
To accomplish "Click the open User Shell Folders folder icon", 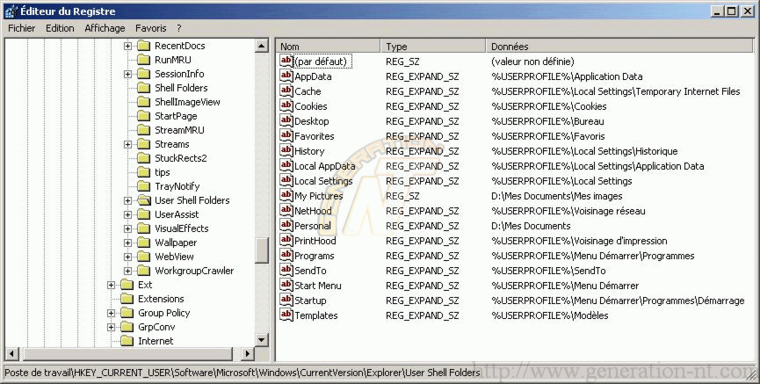I will 144,200.
